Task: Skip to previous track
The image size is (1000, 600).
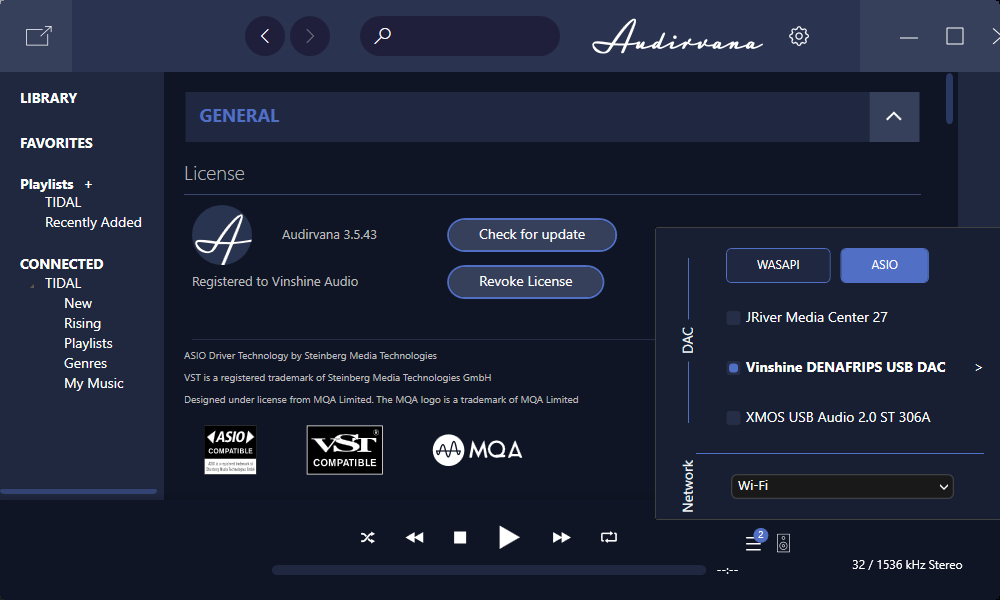Action: coord(415,538)
